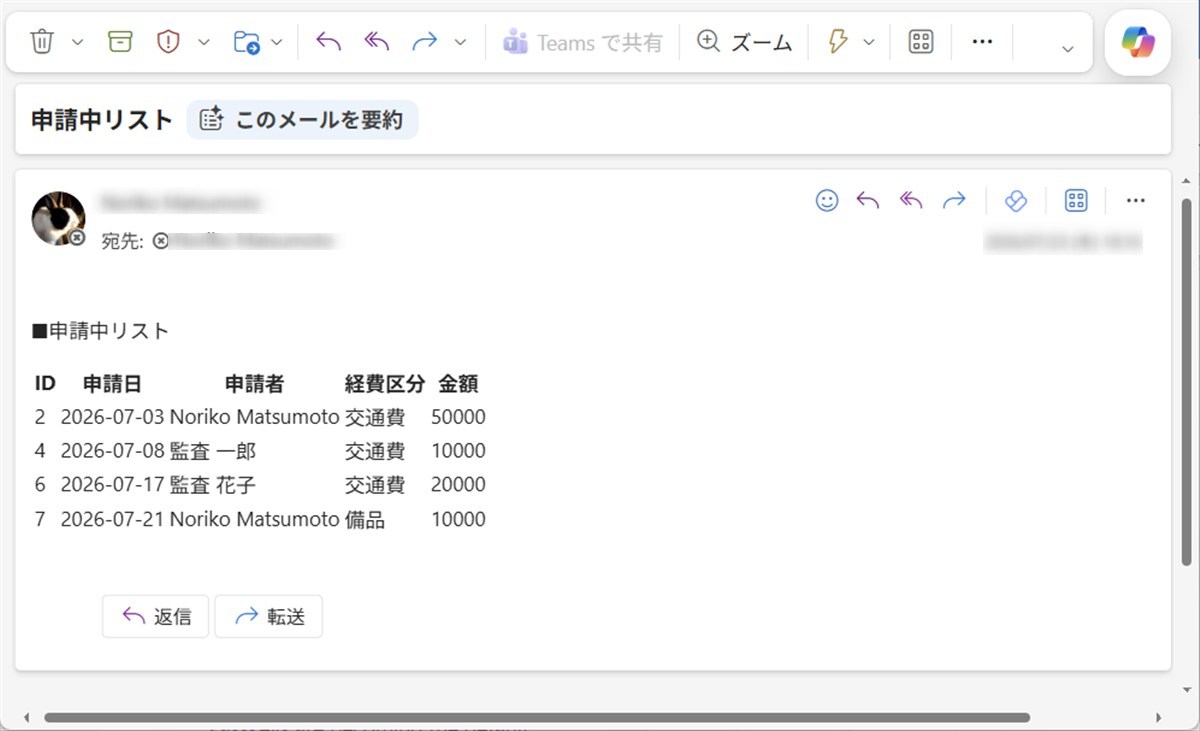Viewport: 1200px width, 731px height.
Task: Expand the Report options dropdown arrow
Action: (204, 42)
